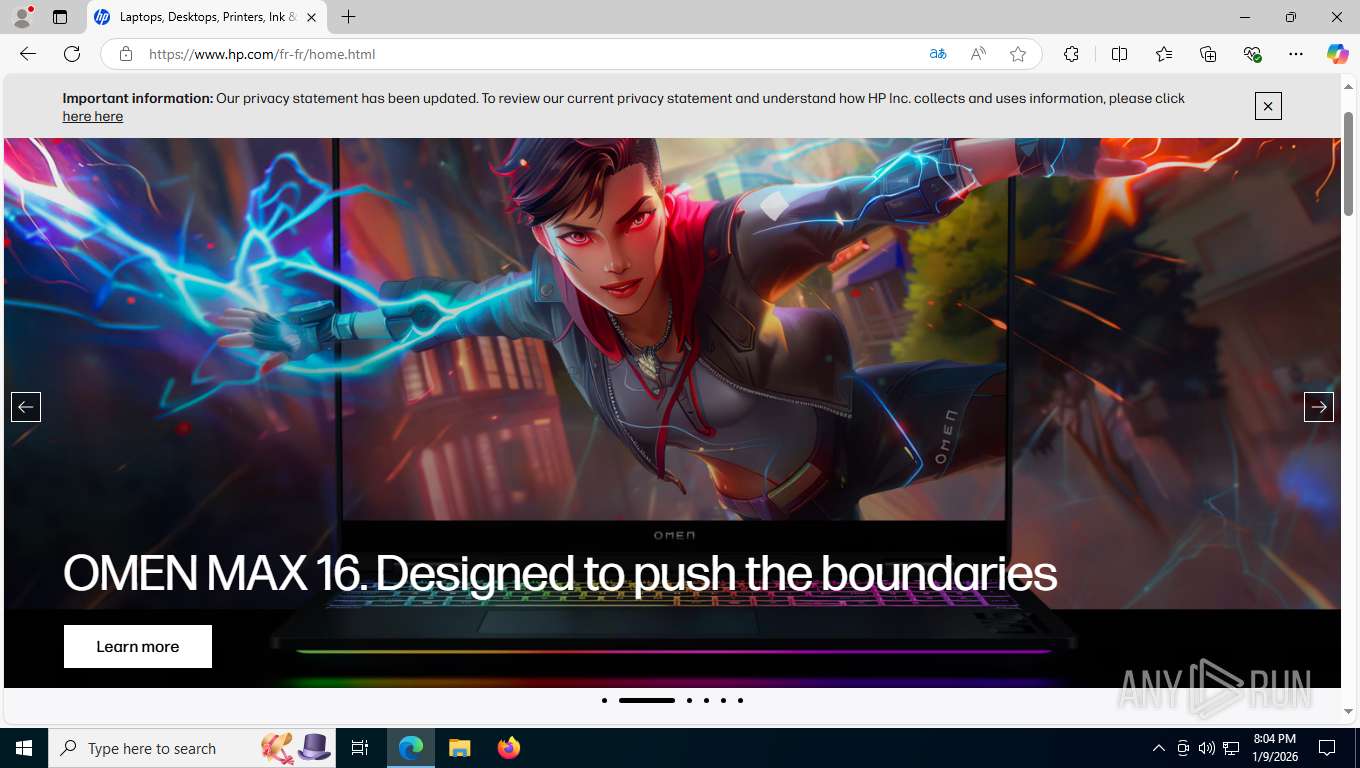Open the Translate page icon
Image resolution: width=1360 pixels, height=768 pixels.
pyautogui.click(x=938, y=54)
